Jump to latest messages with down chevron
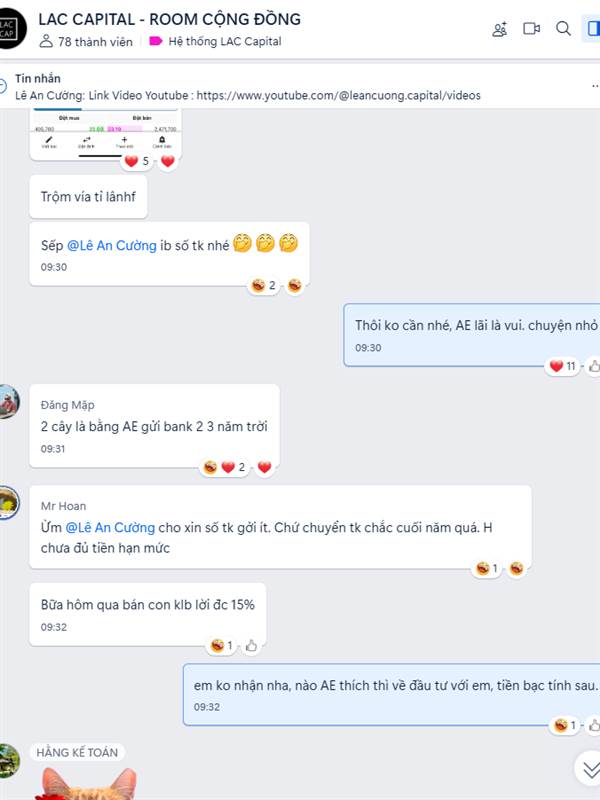600x800 pixels. pyautogui.click(x=590, y=768)
